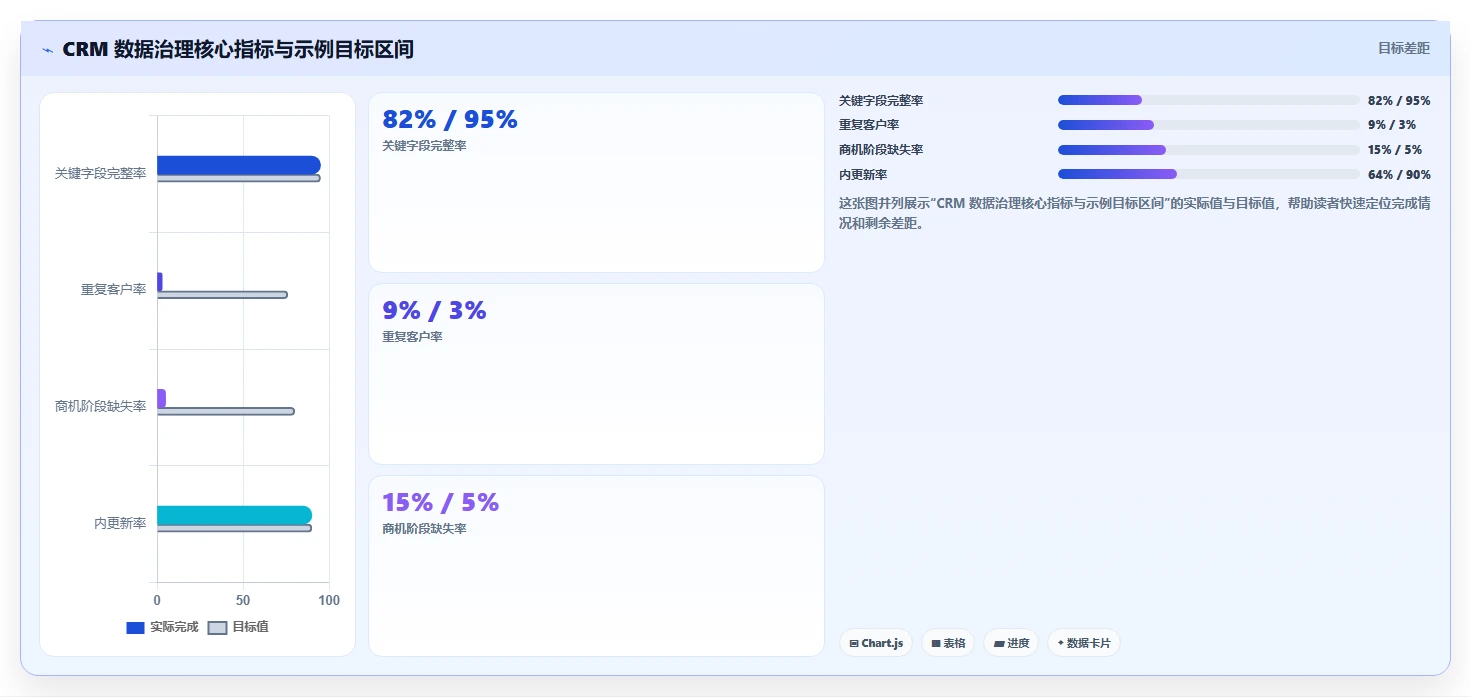
Task: Select the 进度 tag chip
Action: click(x=1011, y=643)
